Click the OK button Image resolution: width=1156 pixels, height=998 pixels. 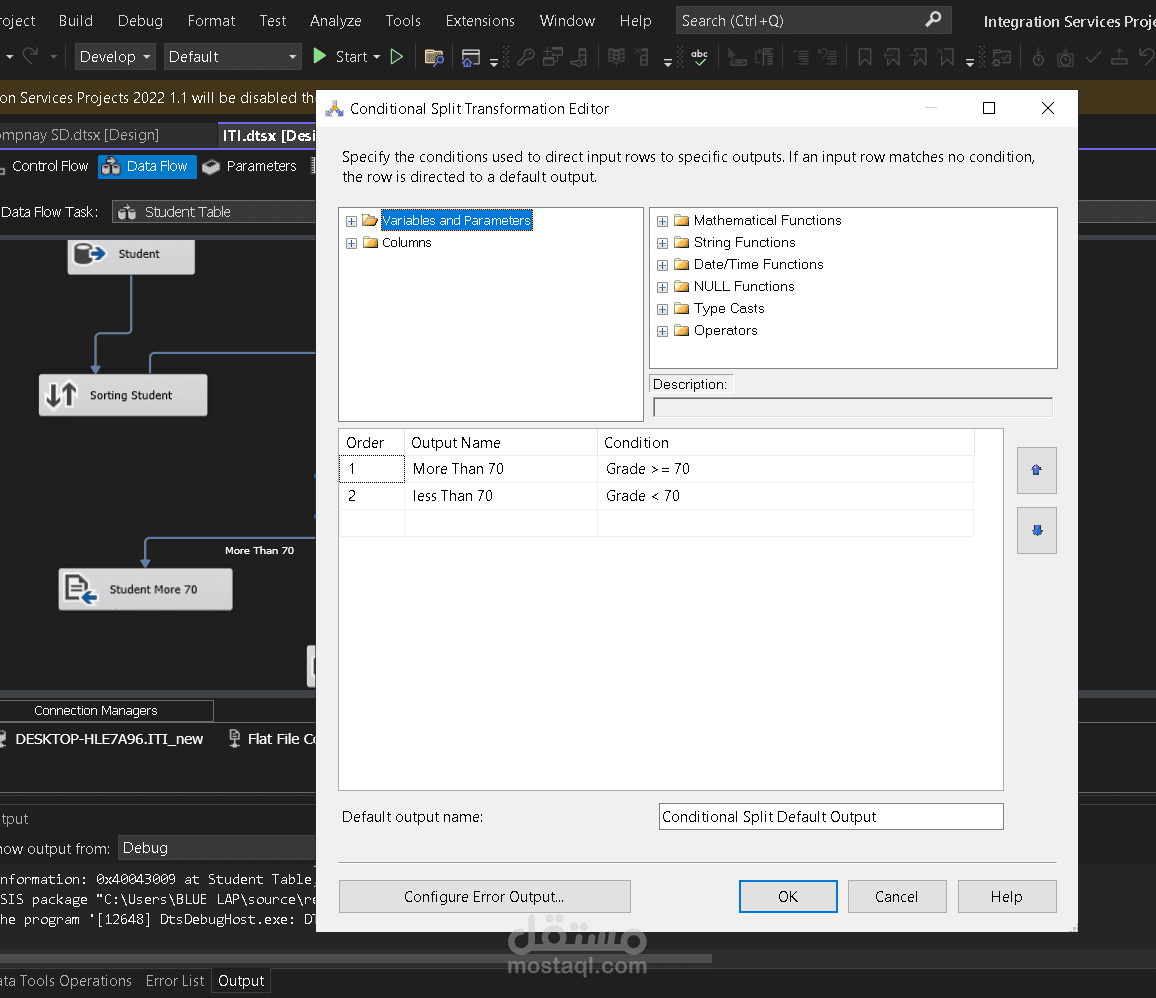point(788,896)
